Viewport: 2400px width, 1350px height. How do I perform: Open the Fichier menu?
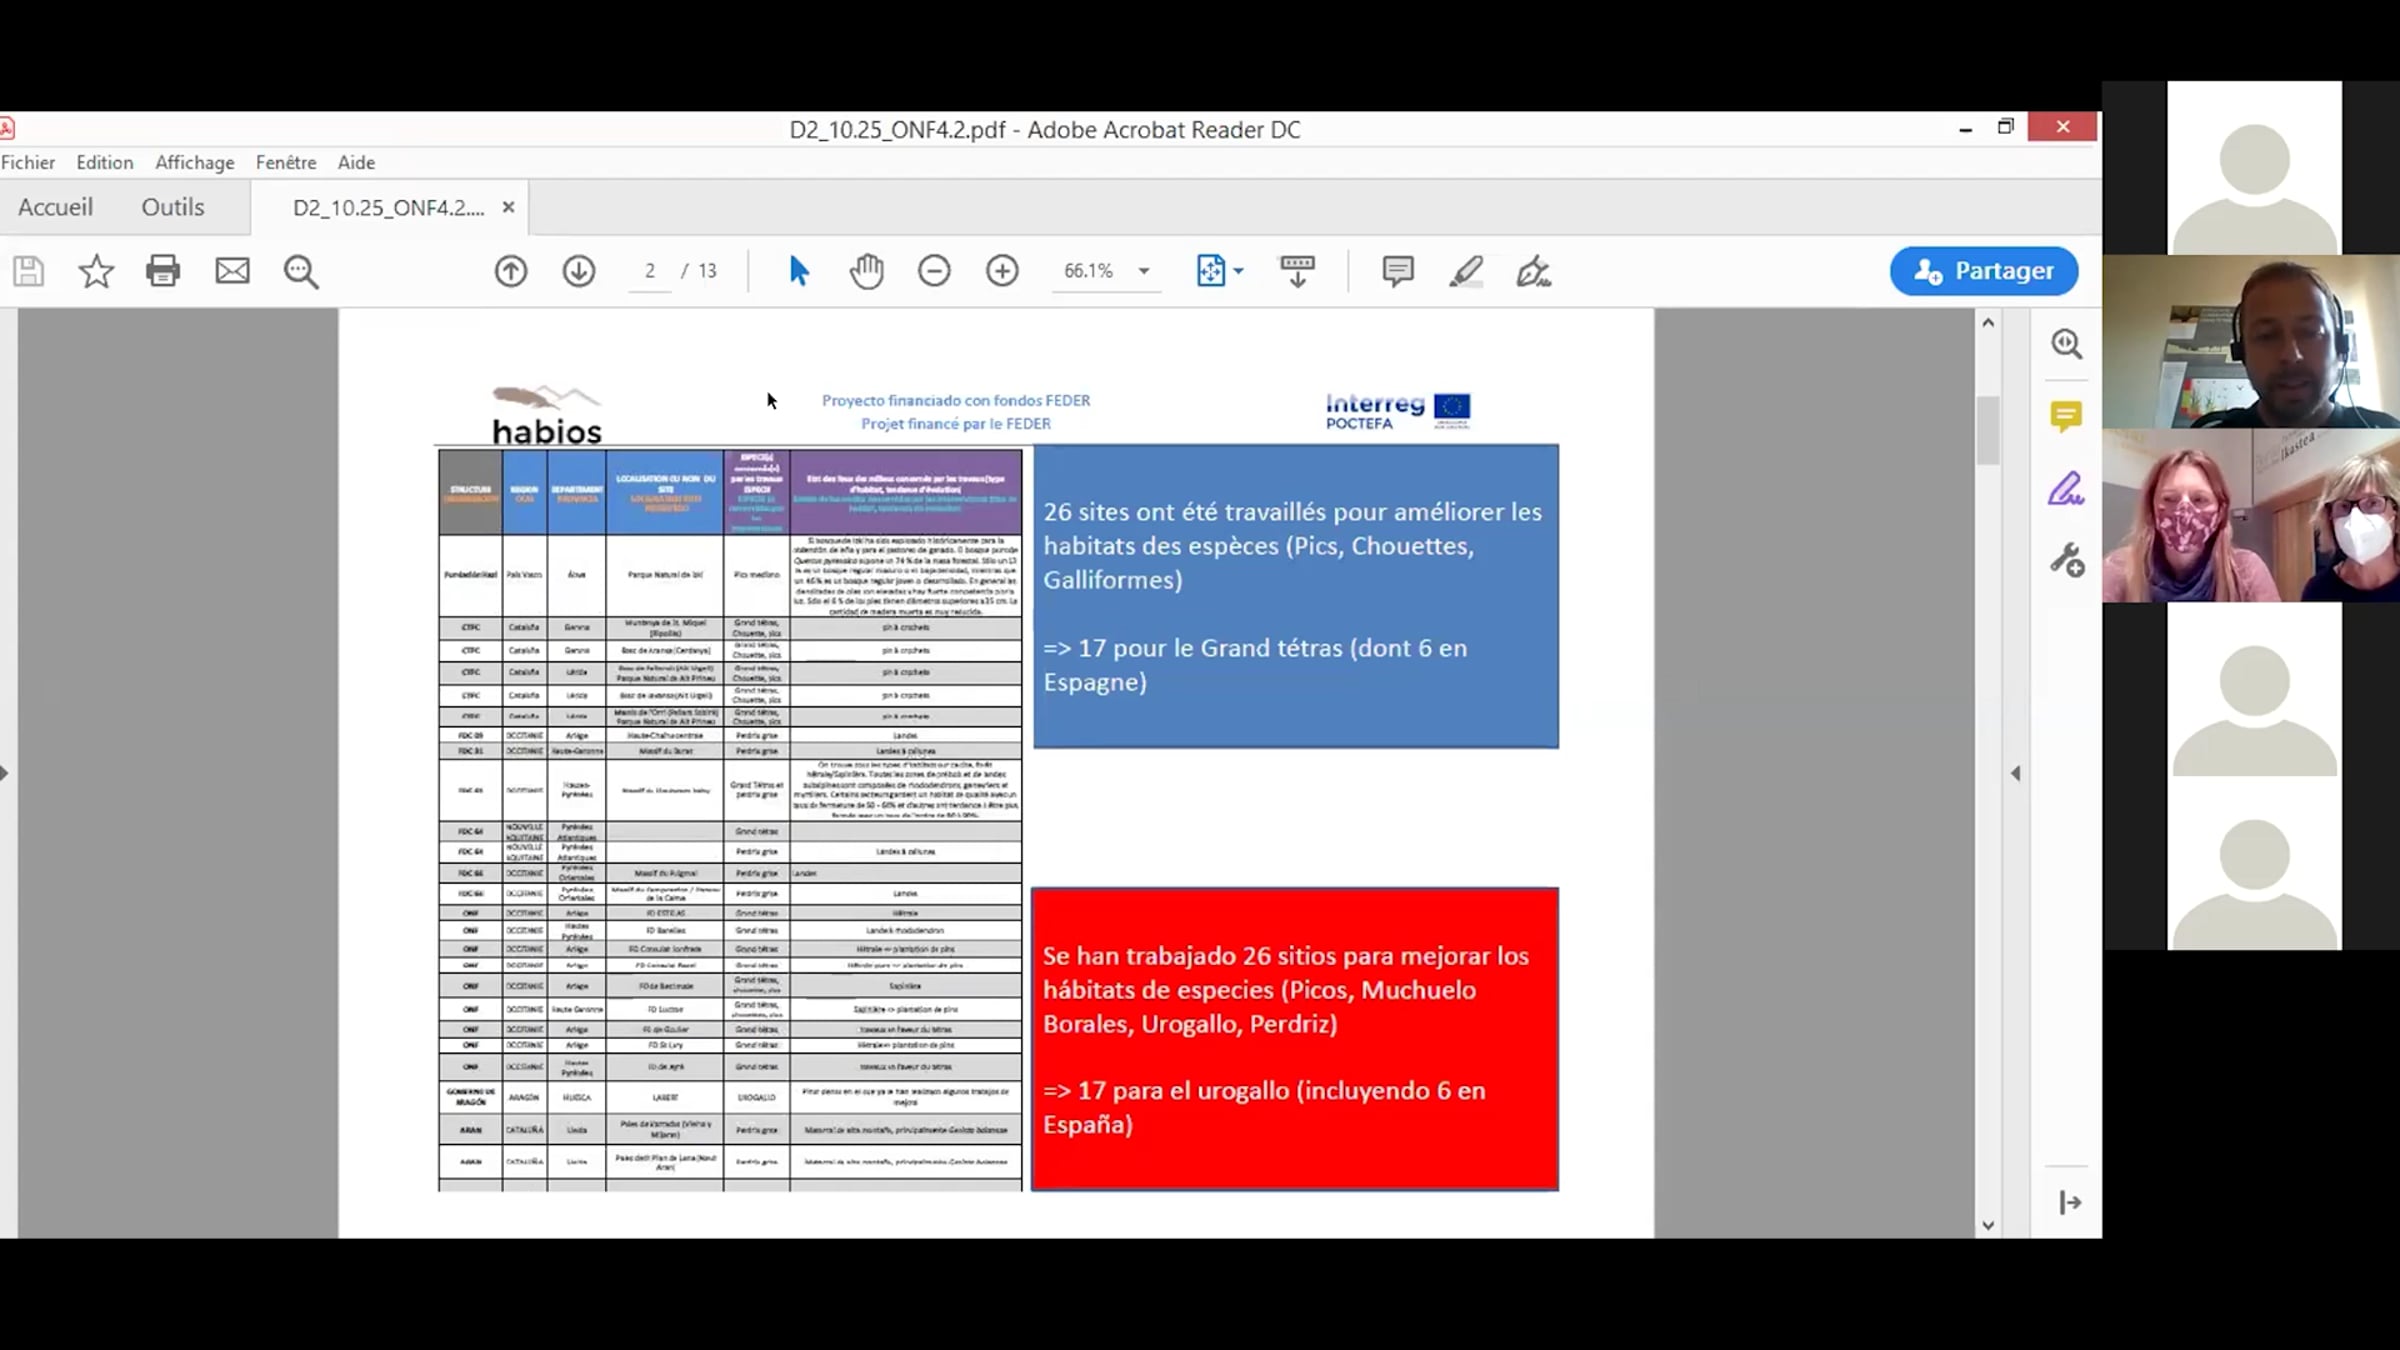click(28, 162)
